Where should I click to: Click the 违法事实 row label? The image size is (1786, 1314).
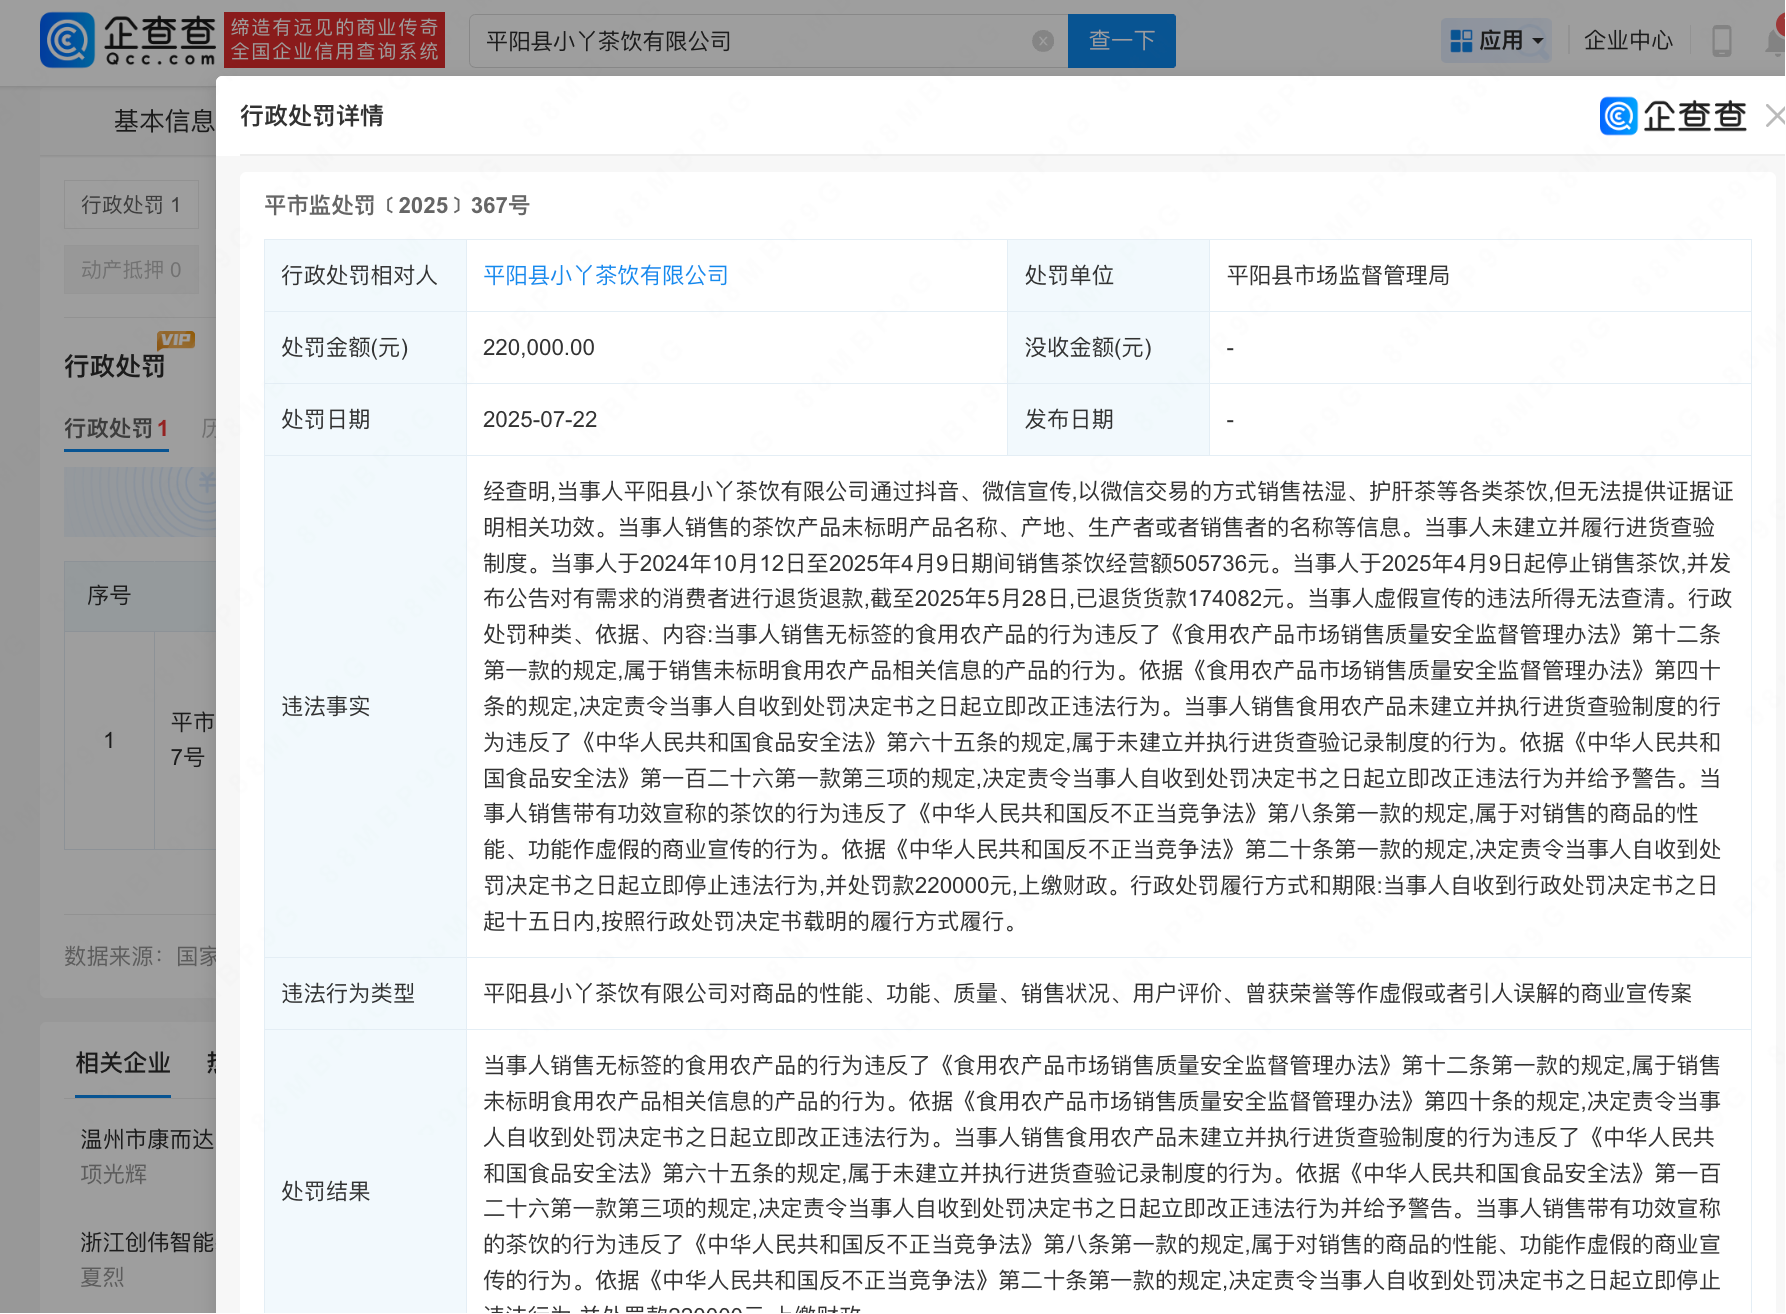point(326,707)
